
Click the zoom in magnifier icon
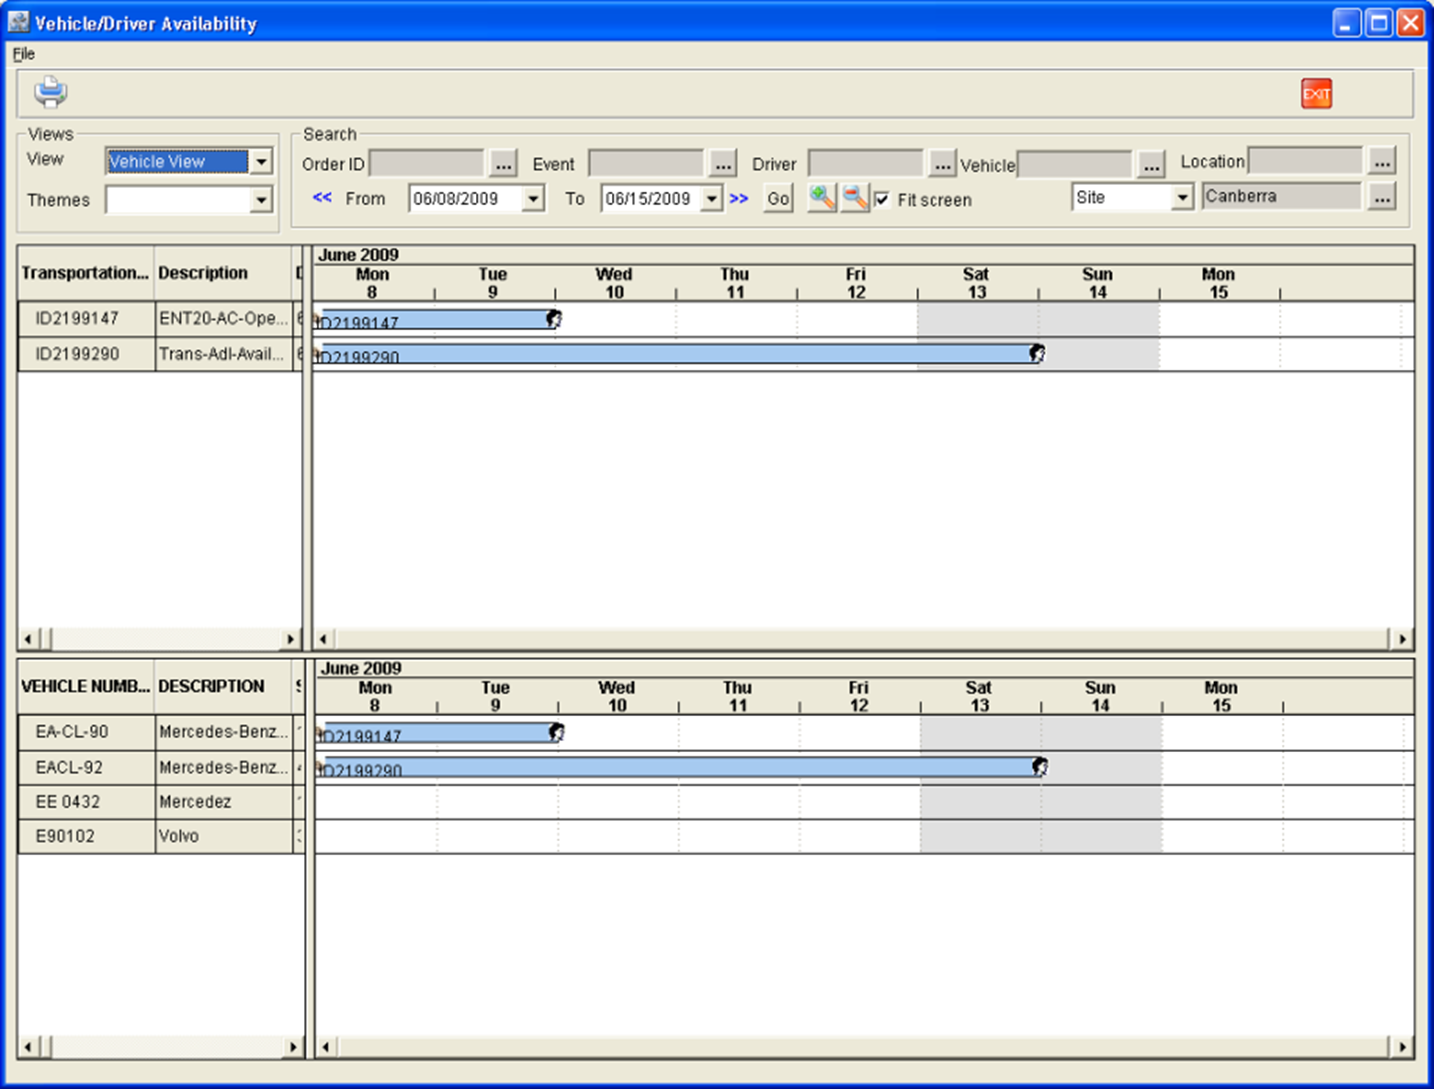(822, 197)
